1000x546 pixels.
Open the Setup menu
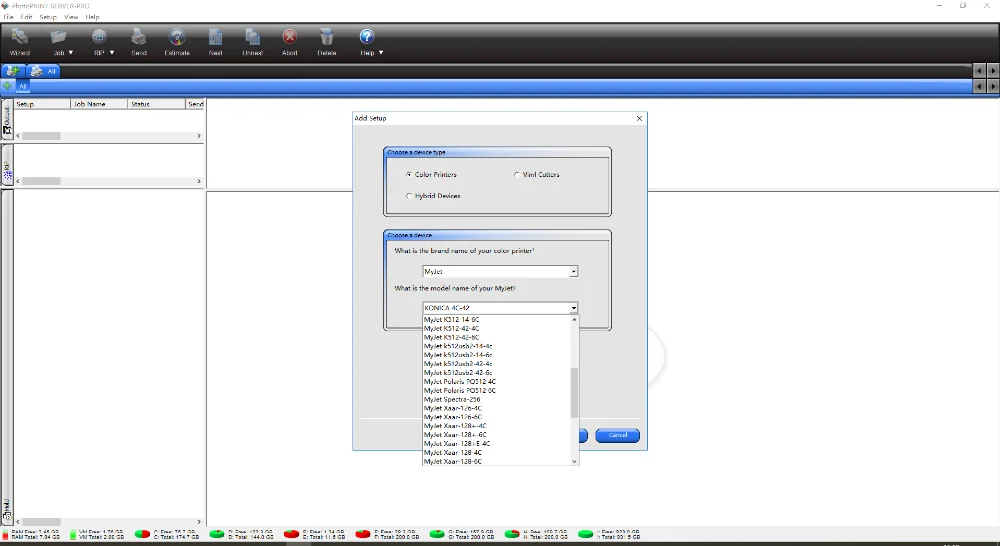pos(48,17)
